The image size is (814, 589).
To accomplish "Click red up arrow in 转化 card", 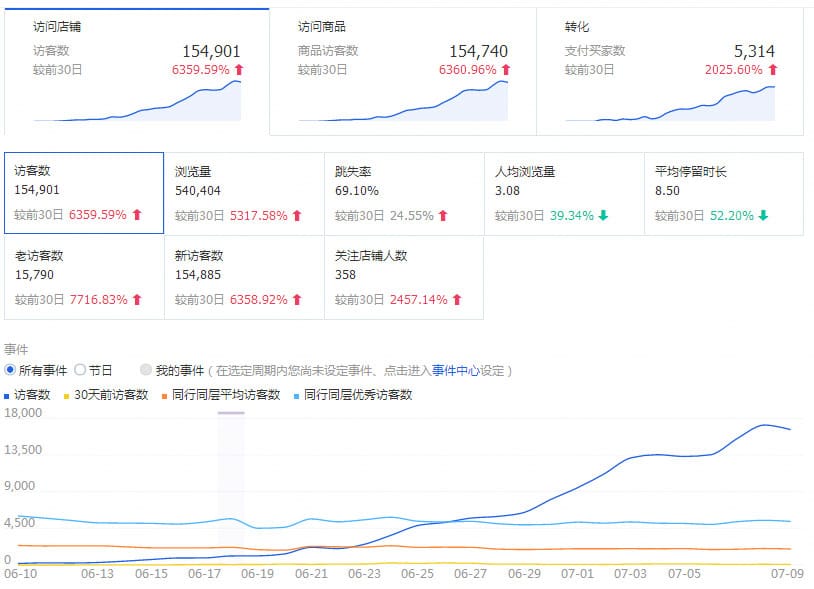I will (772, 70).
